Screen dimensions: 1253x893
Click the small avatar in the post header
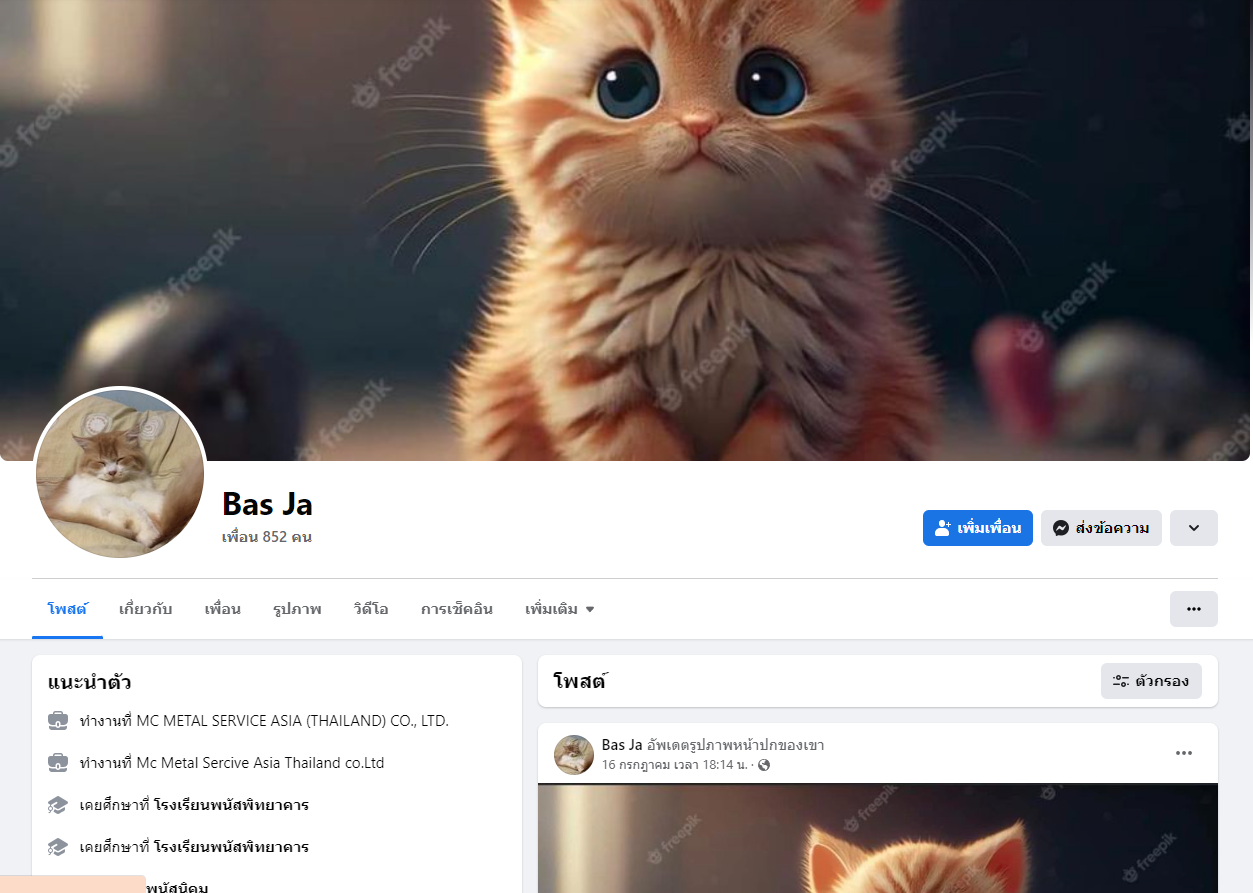(574, 755)
